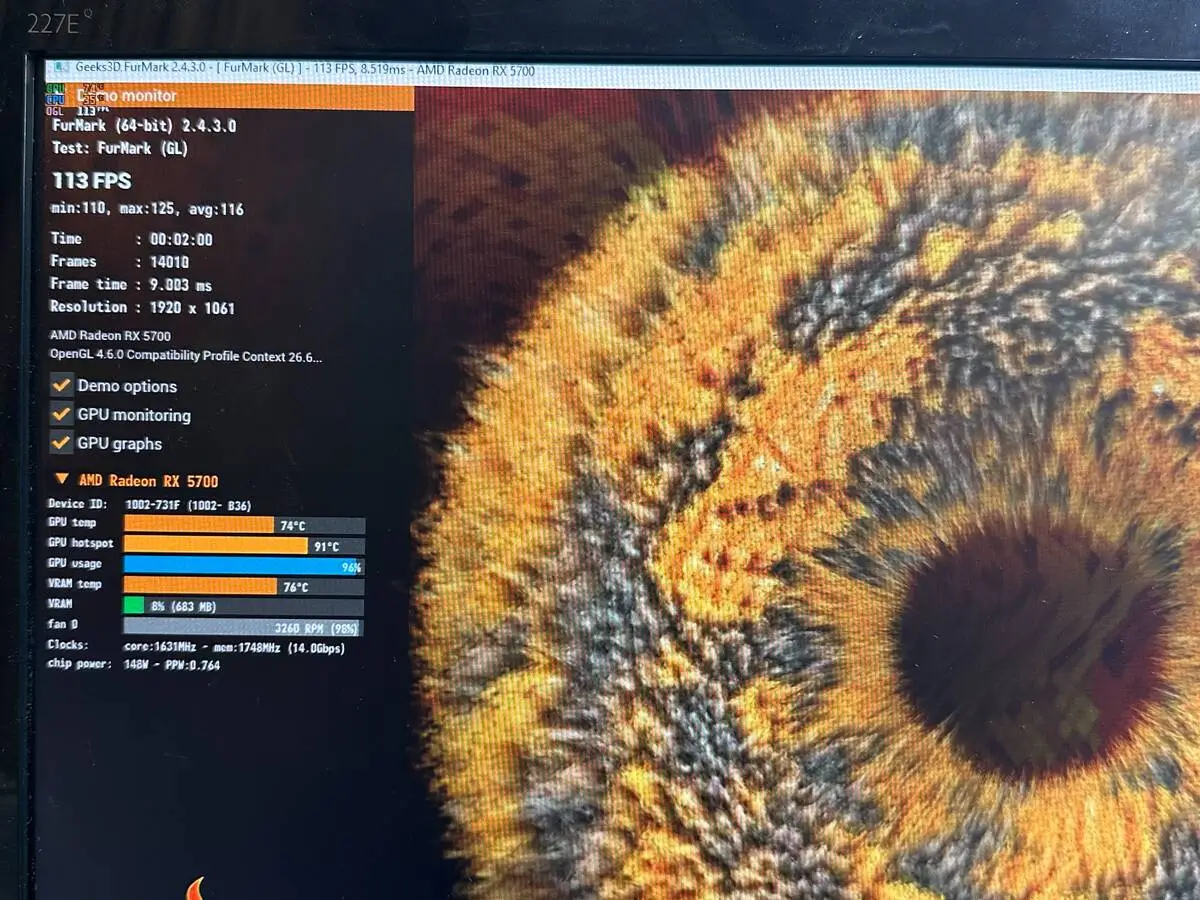Click the Frame time 9.003 ms row

click(x=131, y=285)
